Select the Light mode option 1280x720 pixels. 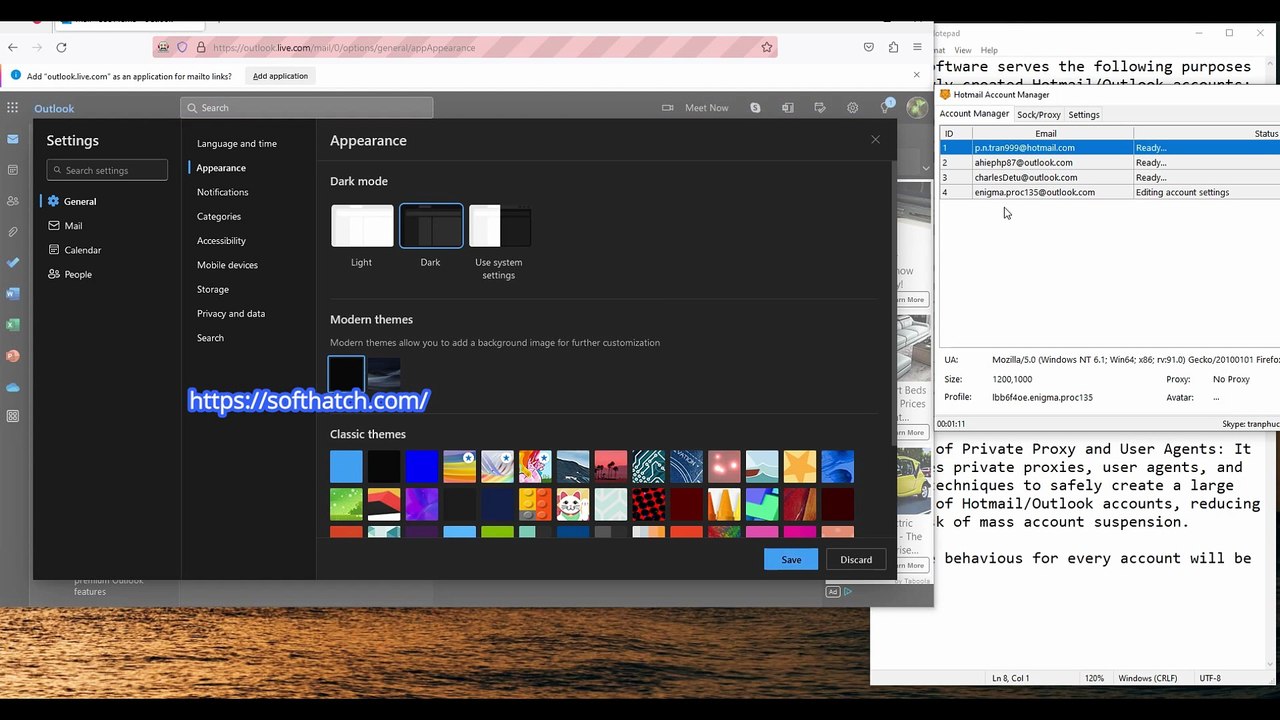(362, 226)
